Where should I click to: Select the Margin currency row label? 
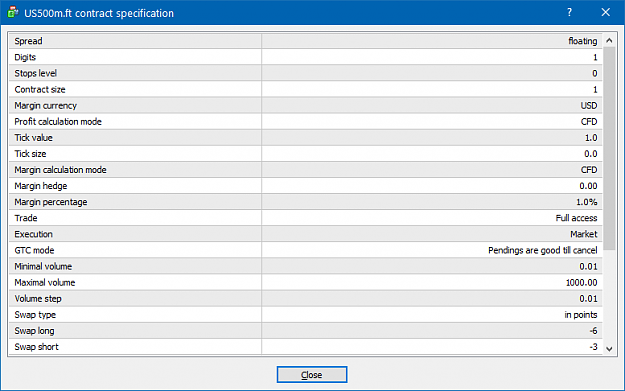[x=45, y=106]
